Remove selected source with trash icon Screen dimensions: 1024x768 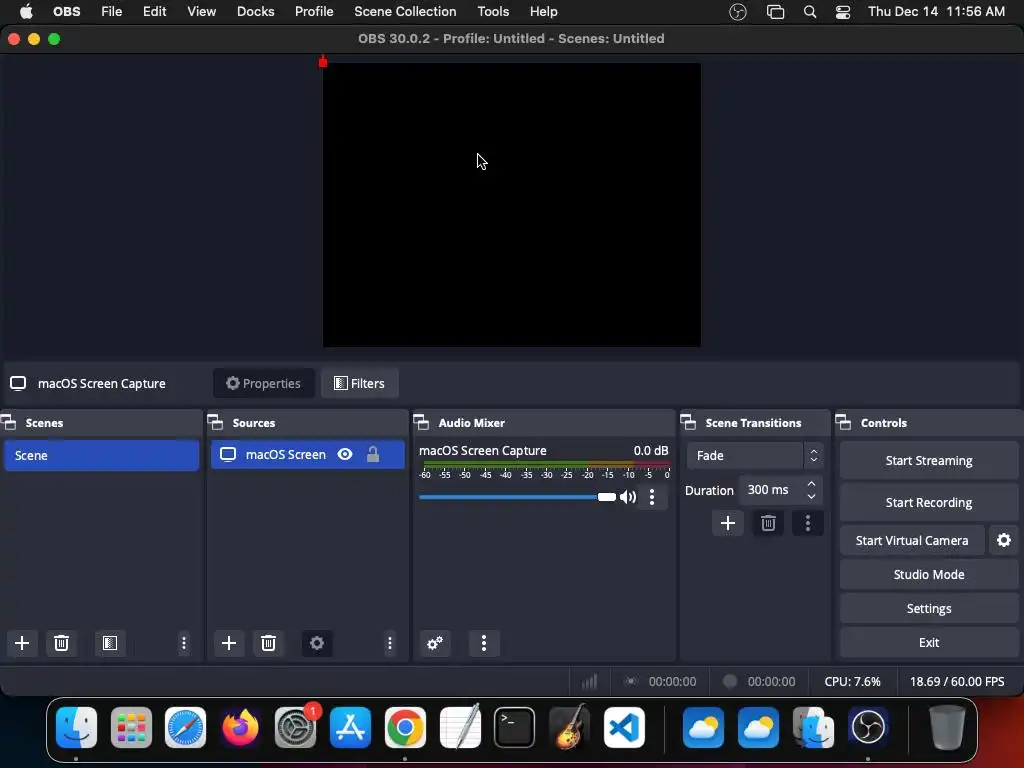coord(268,643)
